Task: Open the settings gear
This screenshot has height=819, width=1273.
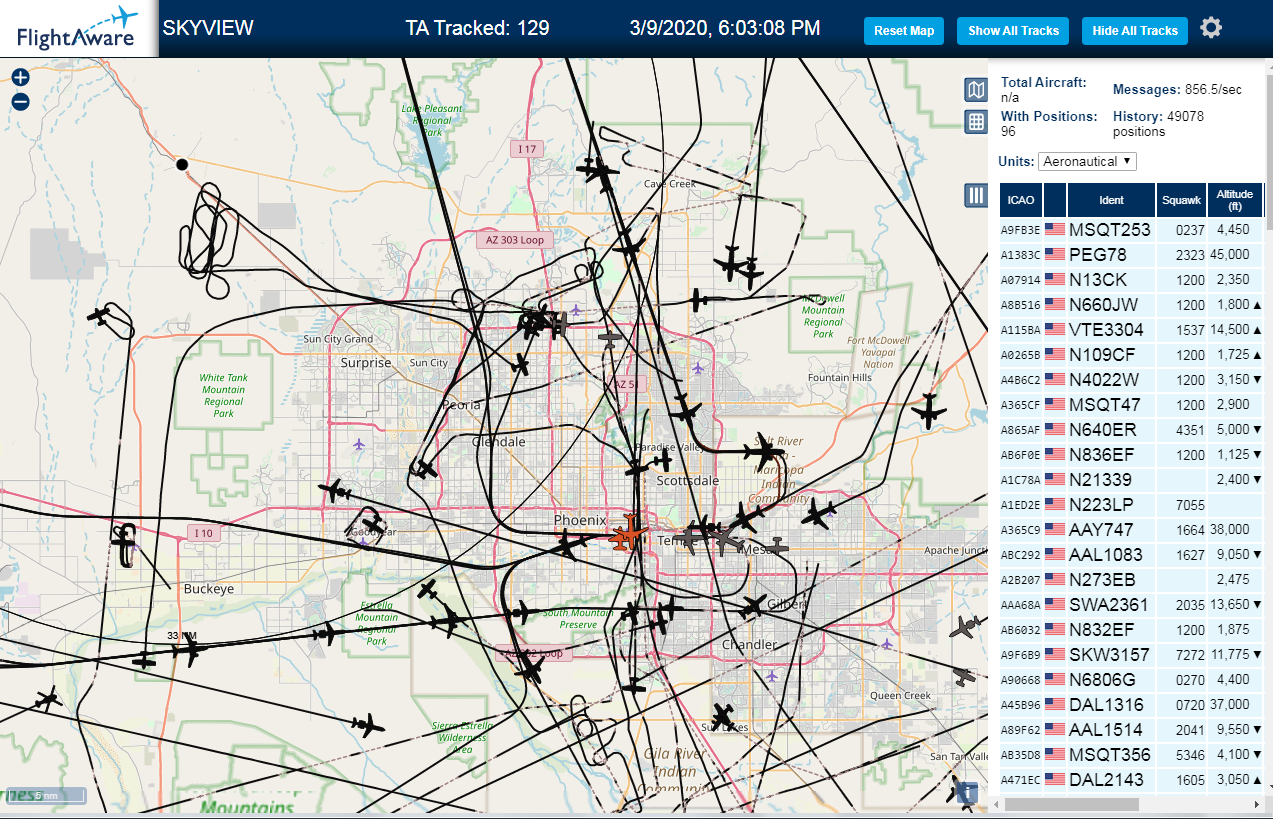Action: [x=1211, y=27]
